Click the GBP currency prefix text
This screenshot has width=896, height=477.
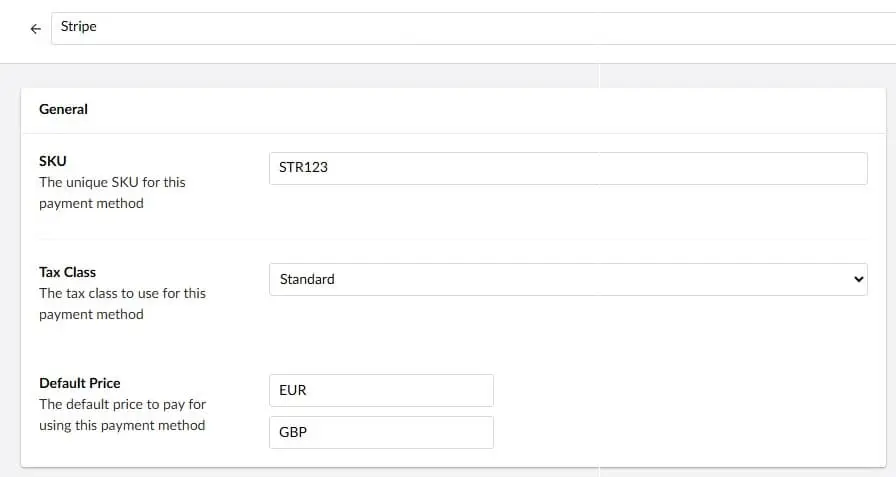293,432
